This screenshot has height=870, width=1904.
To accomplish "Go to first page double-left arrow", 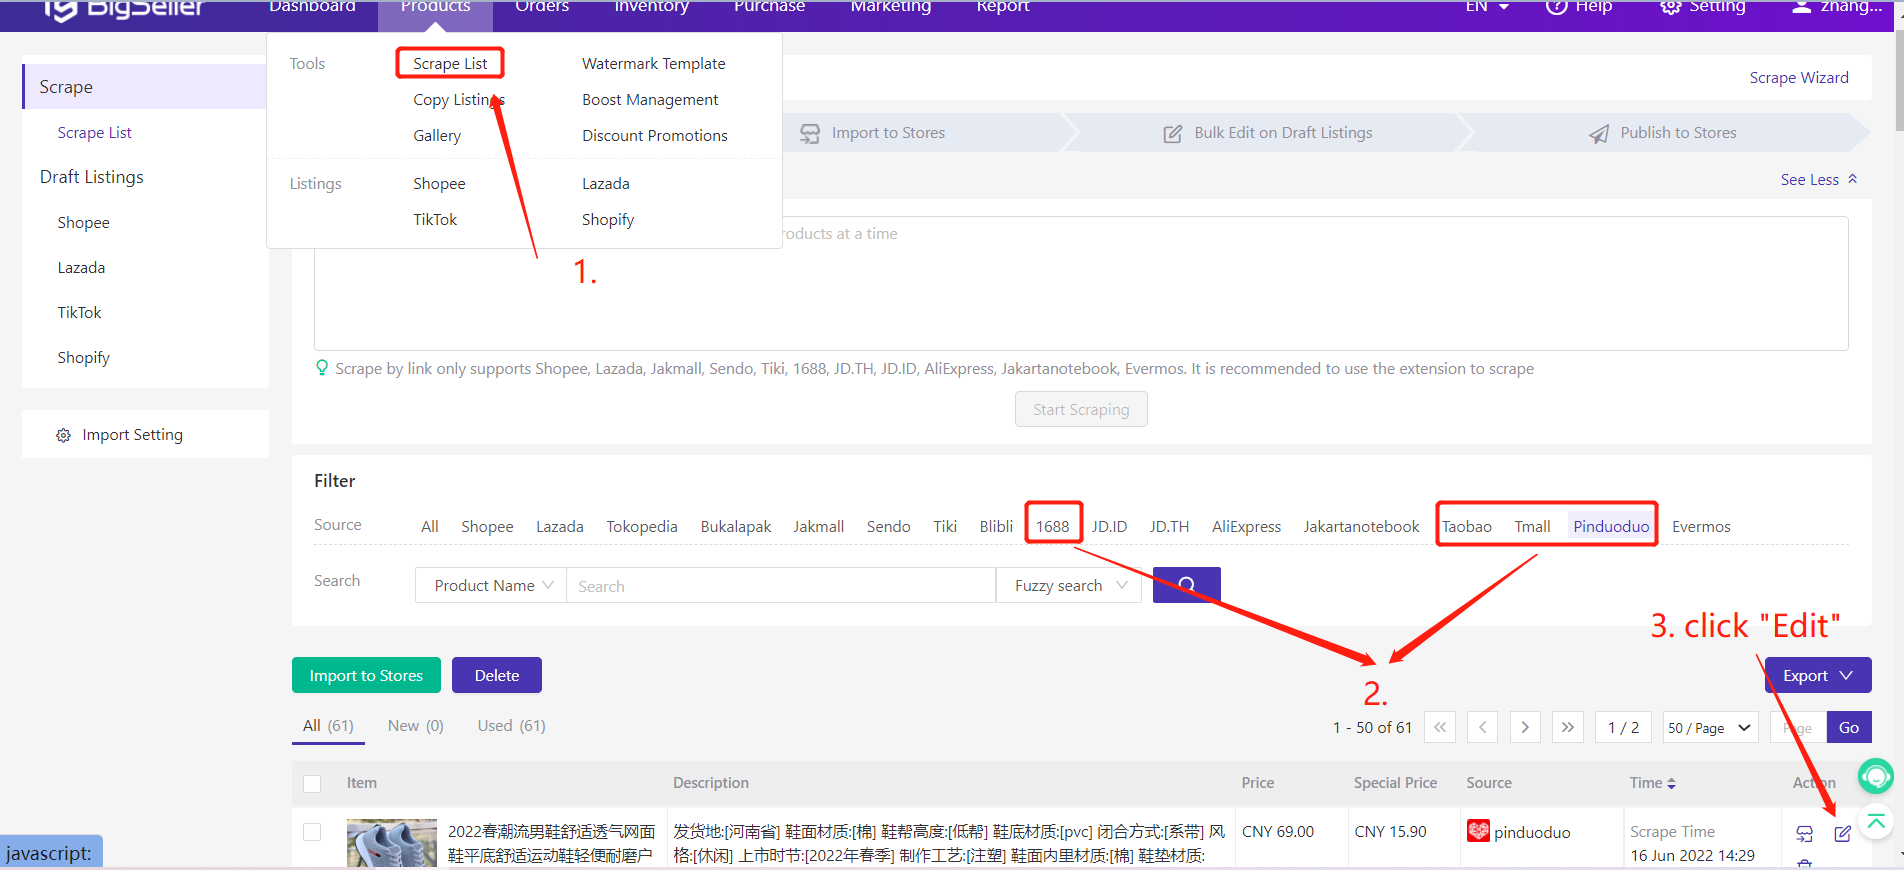I will pyautogui.click(x=1440, y=727).
